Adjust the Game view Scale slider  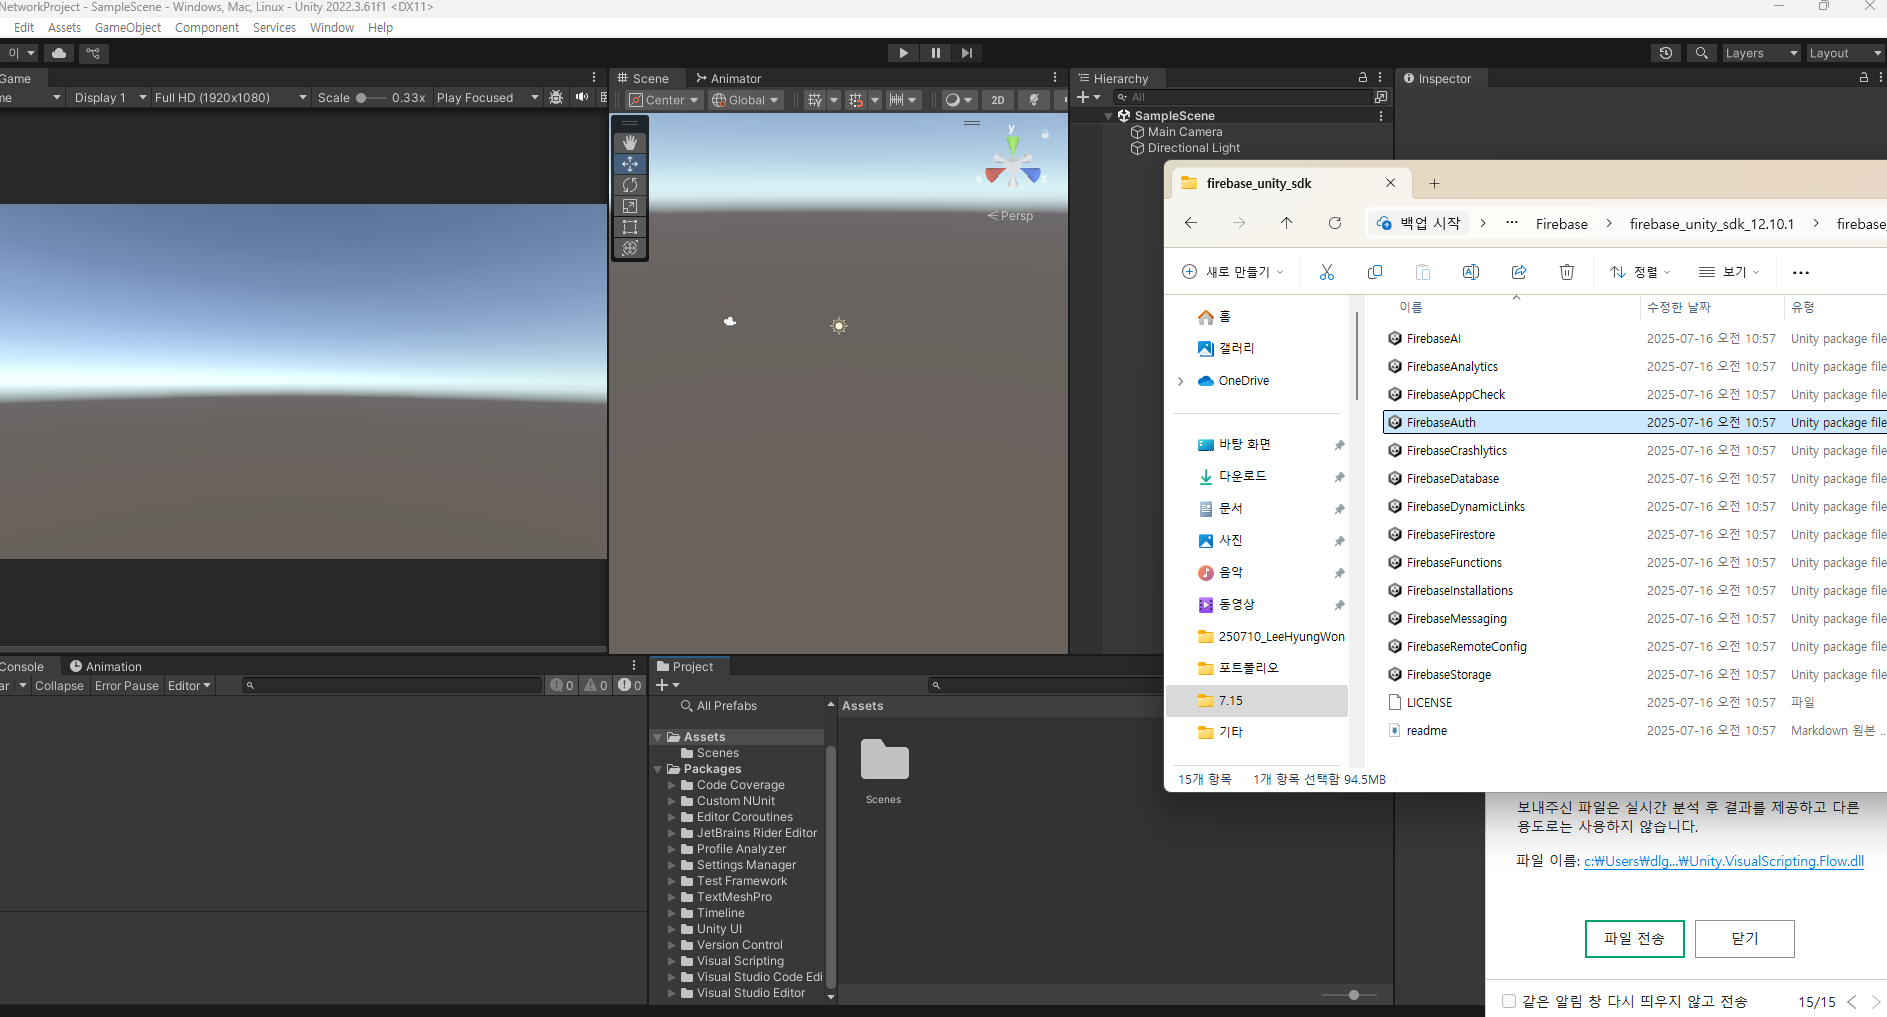[x=370, y=98]
